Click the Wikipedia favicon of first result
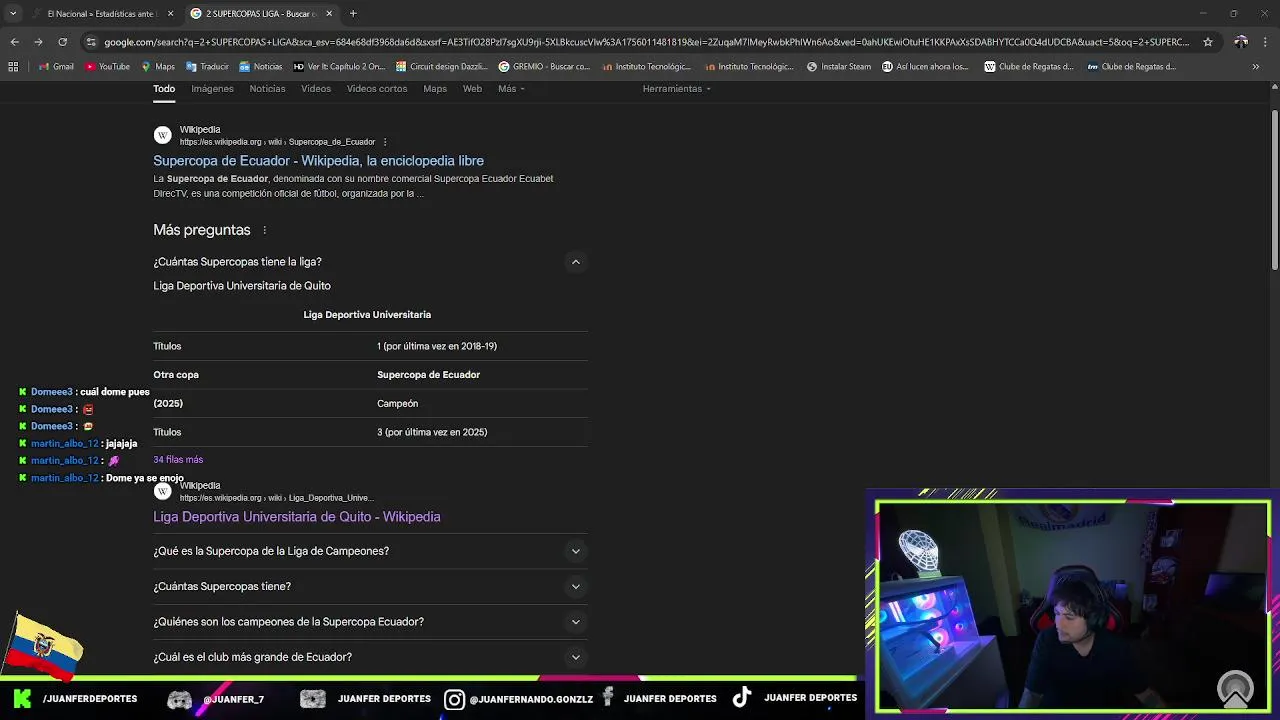The image size is (1280, 720). pos(162,135)
